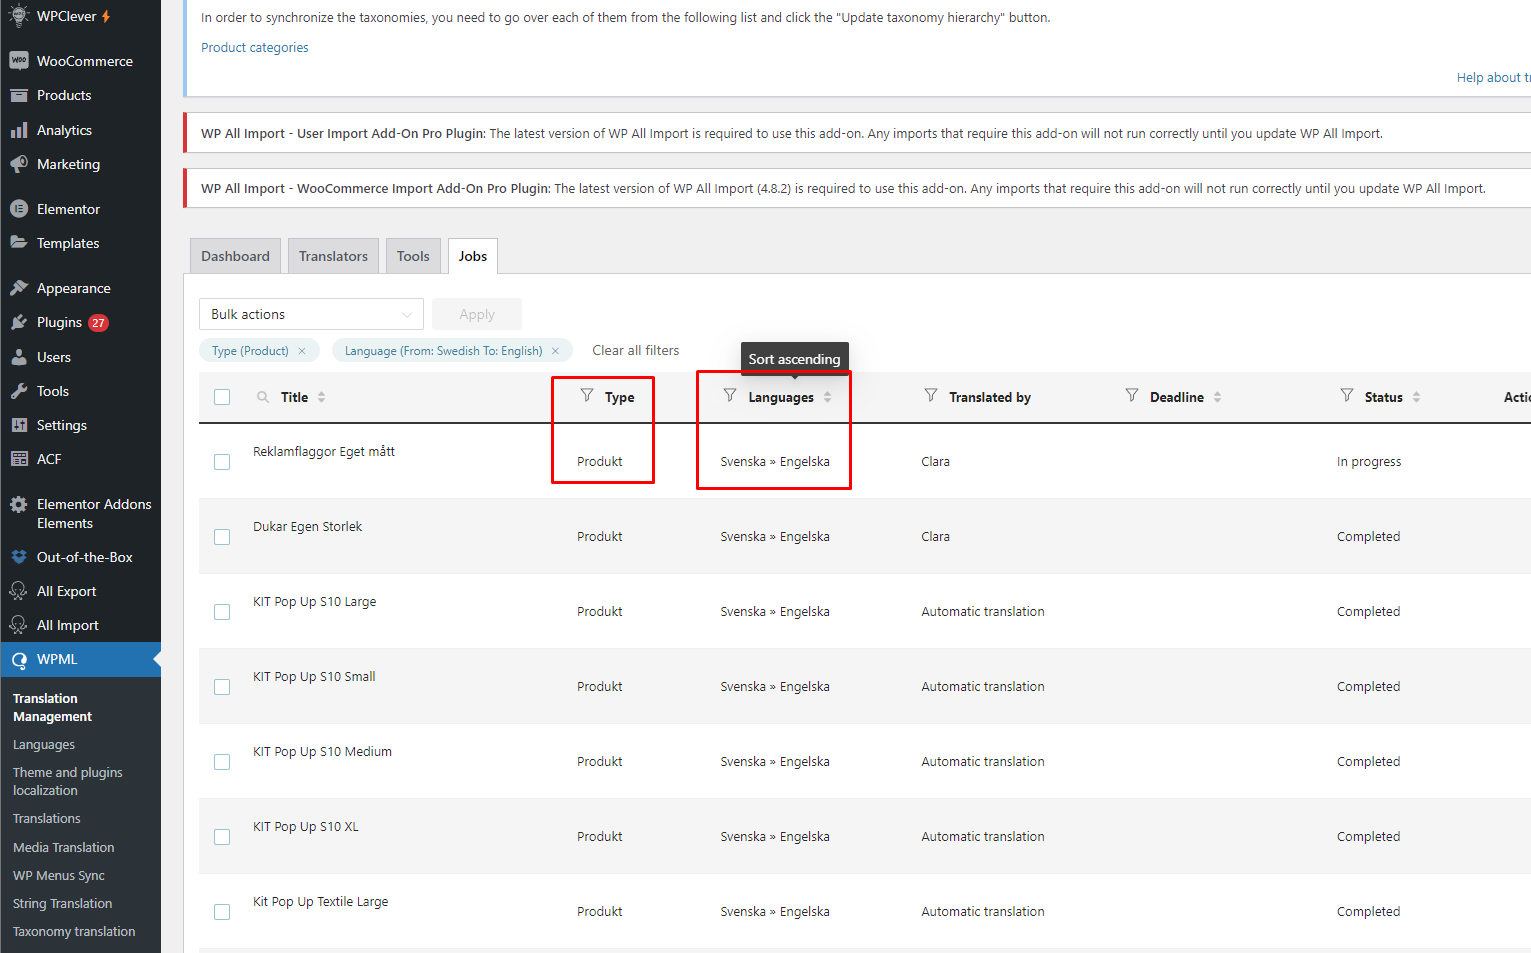Screen dimensions: 1531x953
Task: Click the Marketing megaphone icon
Action: (x=19, y=164)
